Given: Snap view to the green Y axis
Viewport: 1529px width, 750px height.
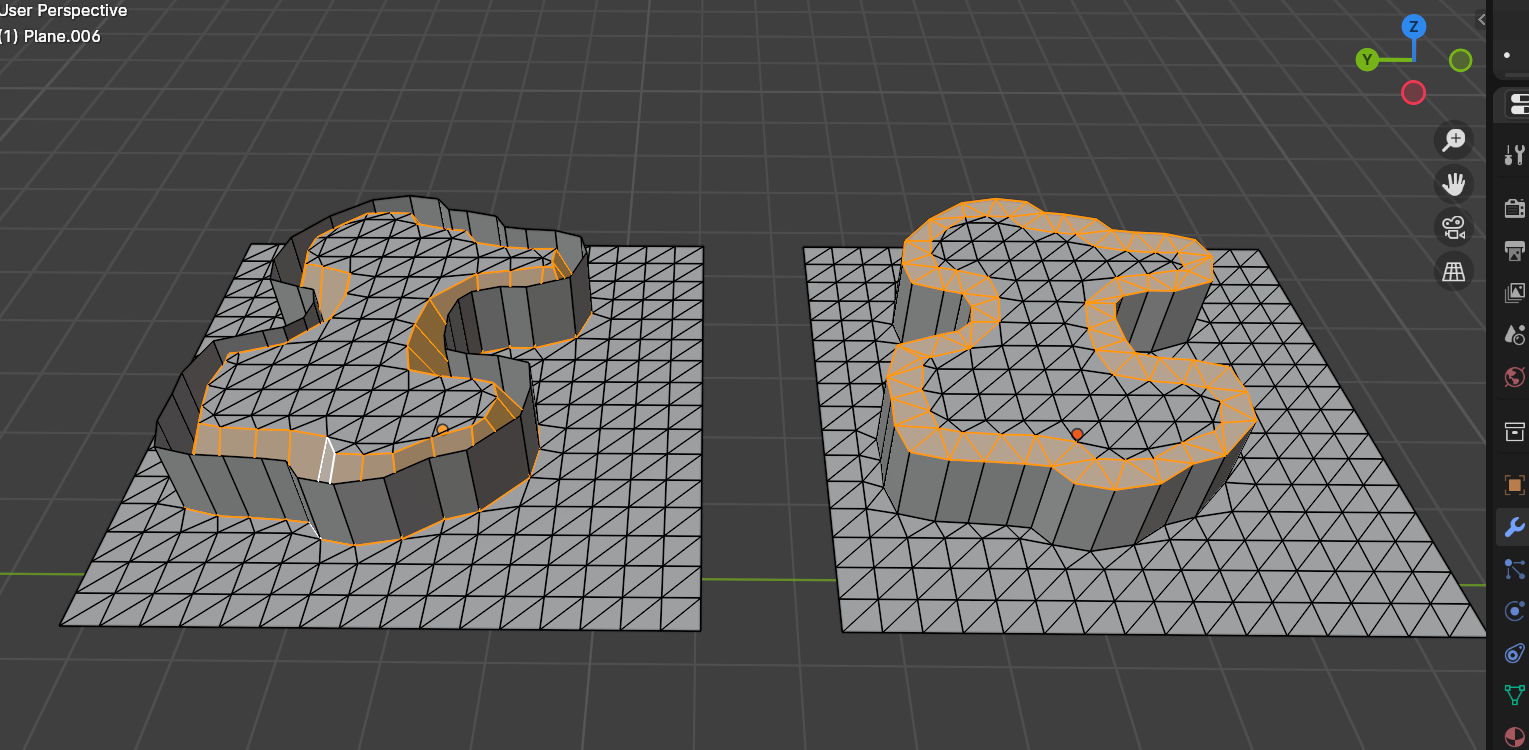Looking at the screenshot, I should [x=1367, y=60].
